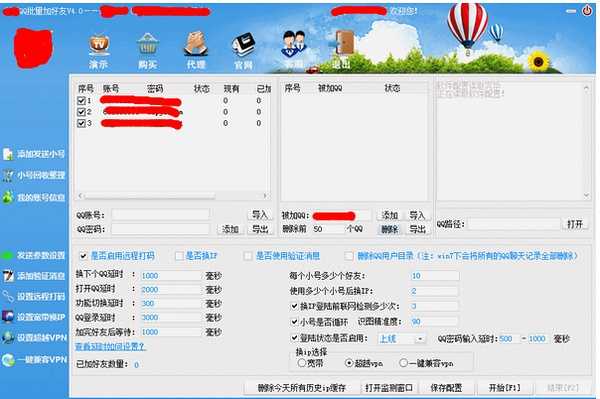Enable the 是否换IP checkbox
The width and height of the screenshot is (600, 399).
pos(179,256)
